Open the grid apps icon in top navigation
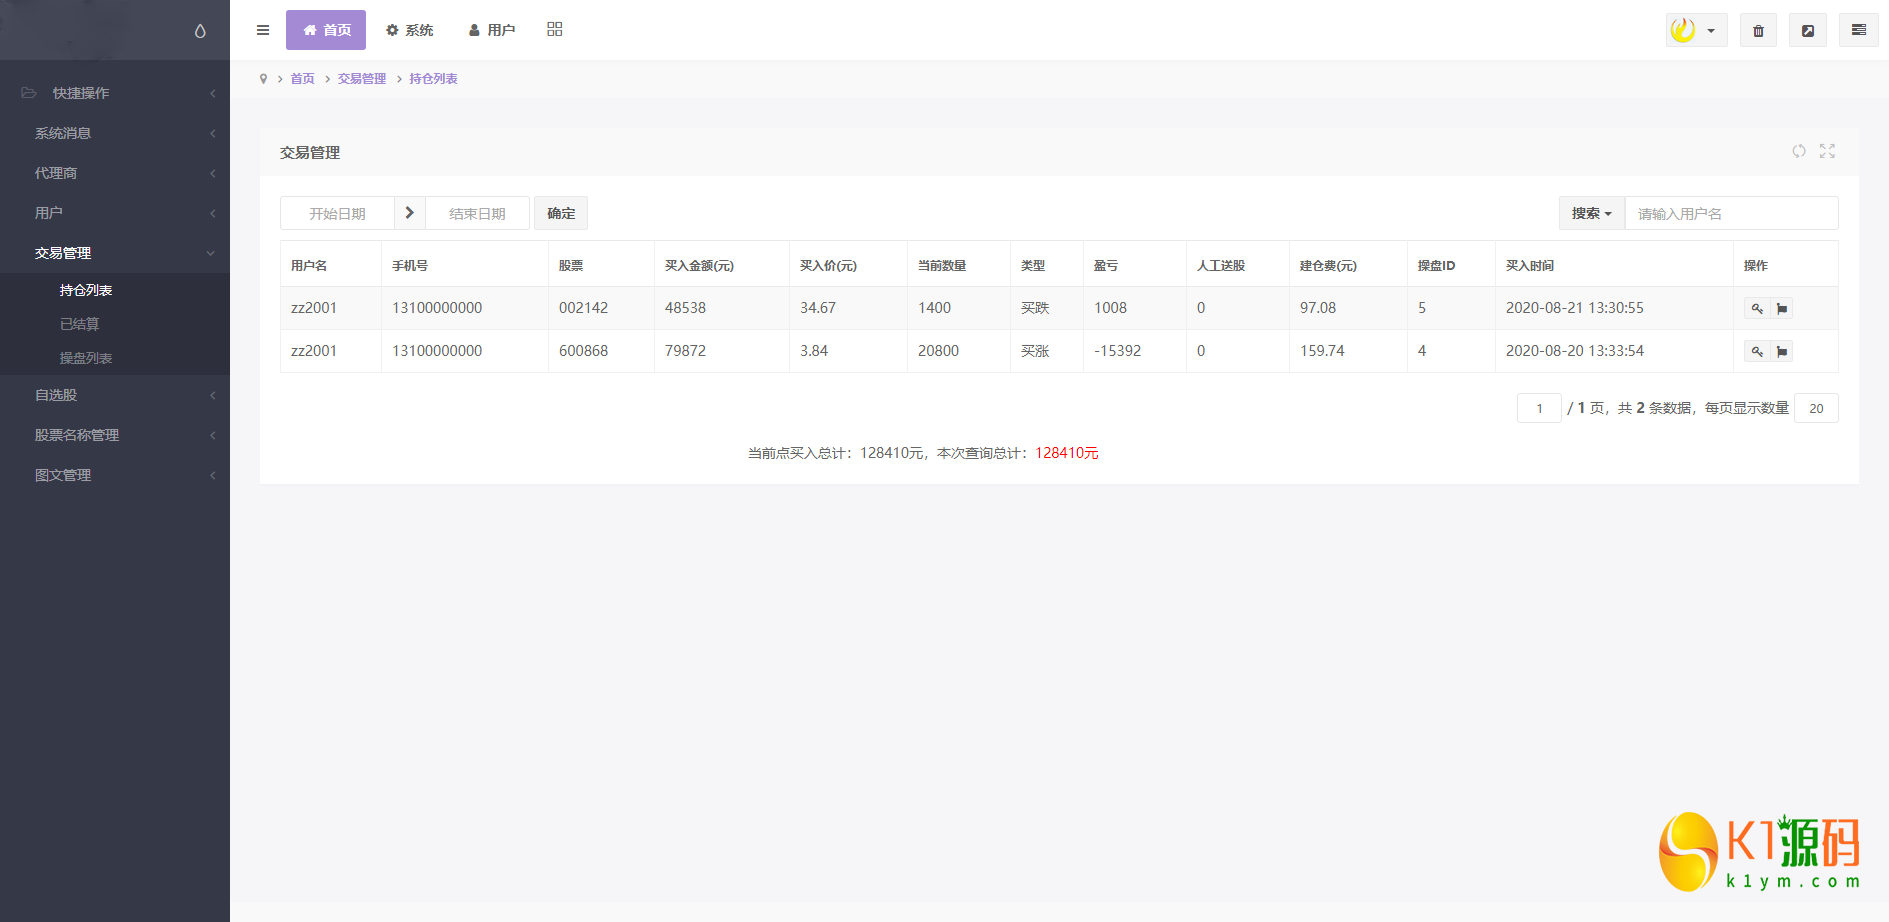Image resolution: width=1889 pixels, height=922 pixels. [555, 30]
